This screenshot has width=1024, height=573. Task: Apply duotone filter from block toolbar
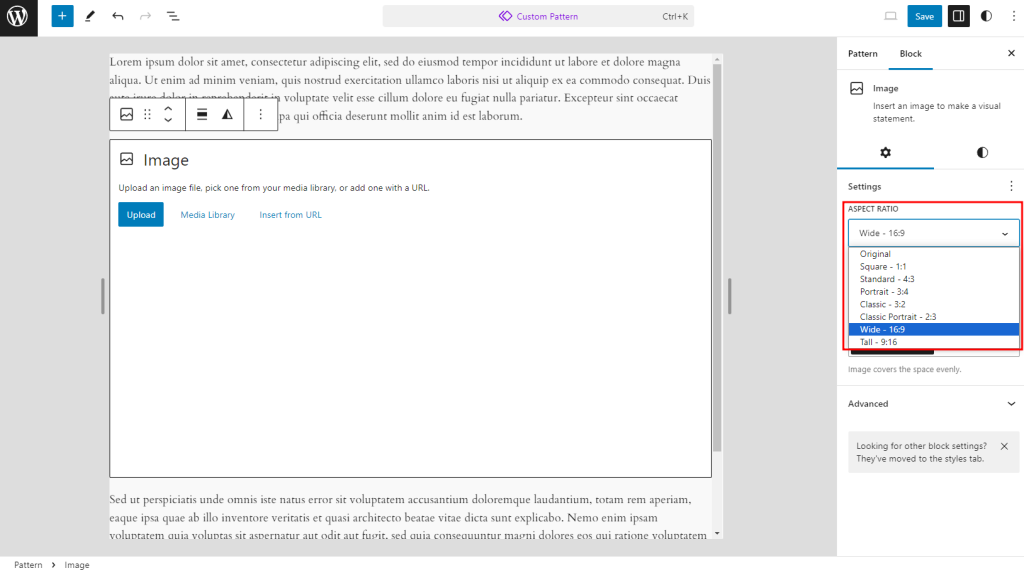(x=227, y=115)
